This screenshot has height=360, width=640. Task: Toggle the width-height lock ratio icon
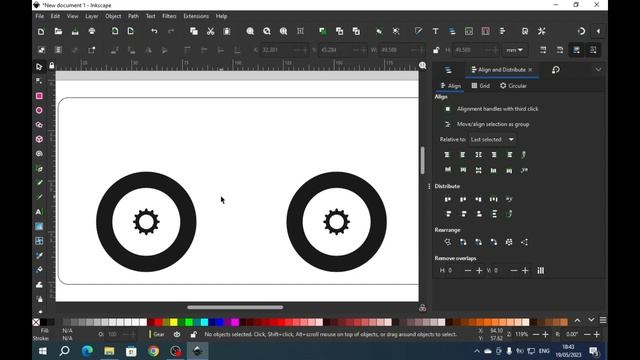click(x=436, y=50)
